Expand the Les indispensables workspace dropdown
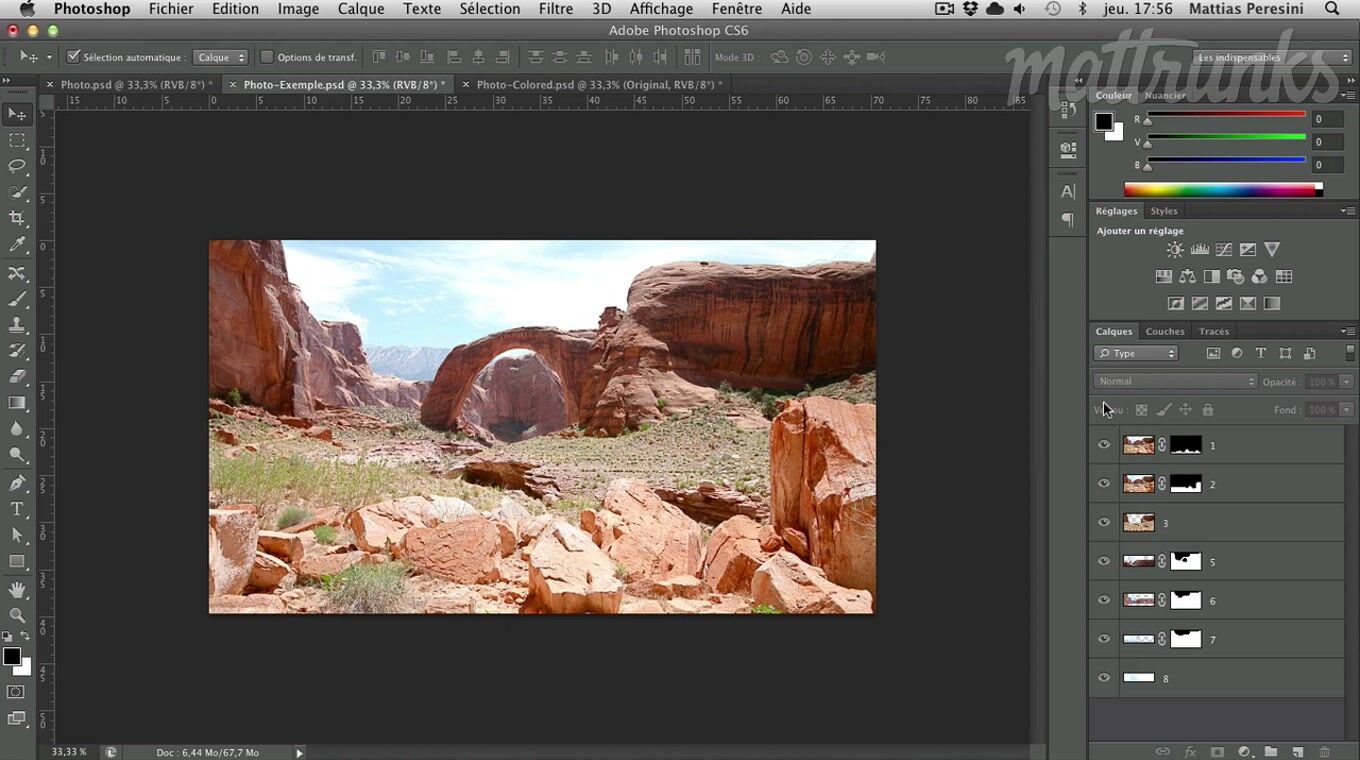Image resolution: width=1360 pixels, height=760 pixels. [x=1271, y=58]
